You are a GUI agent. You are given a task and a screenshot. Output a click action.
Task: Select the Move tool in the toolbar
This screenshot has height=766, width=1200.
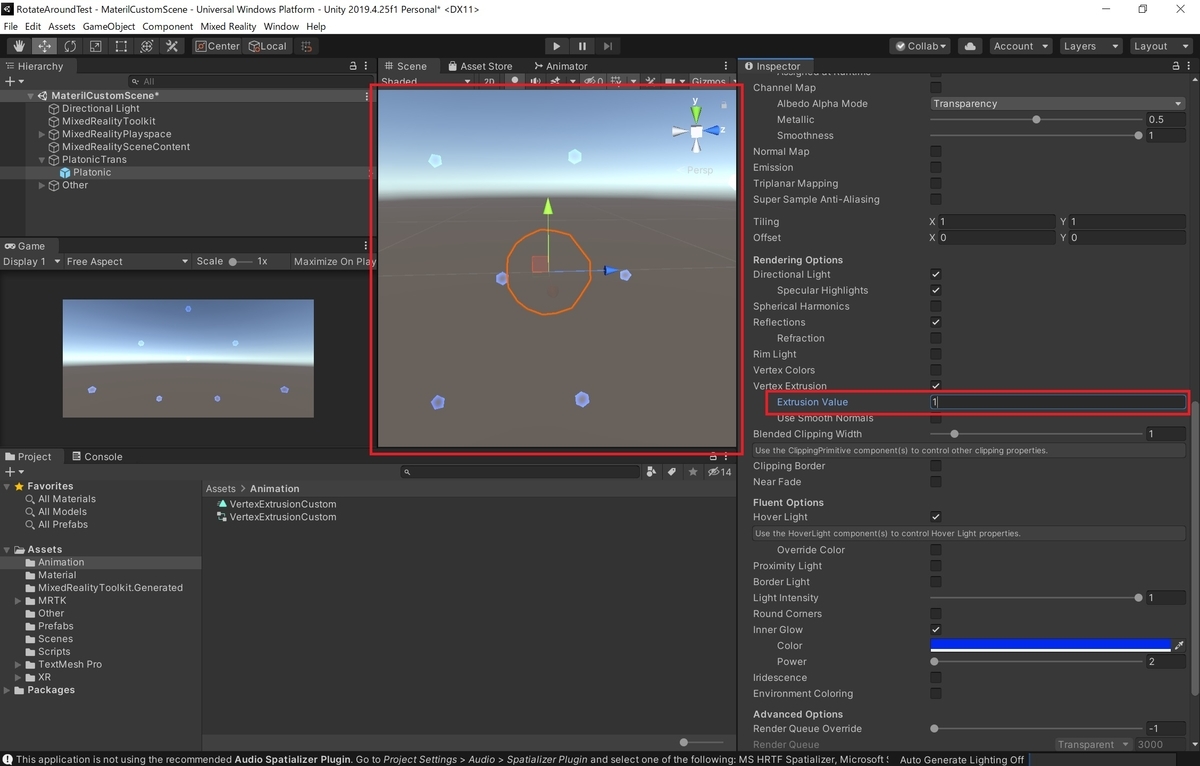point(45,46)
